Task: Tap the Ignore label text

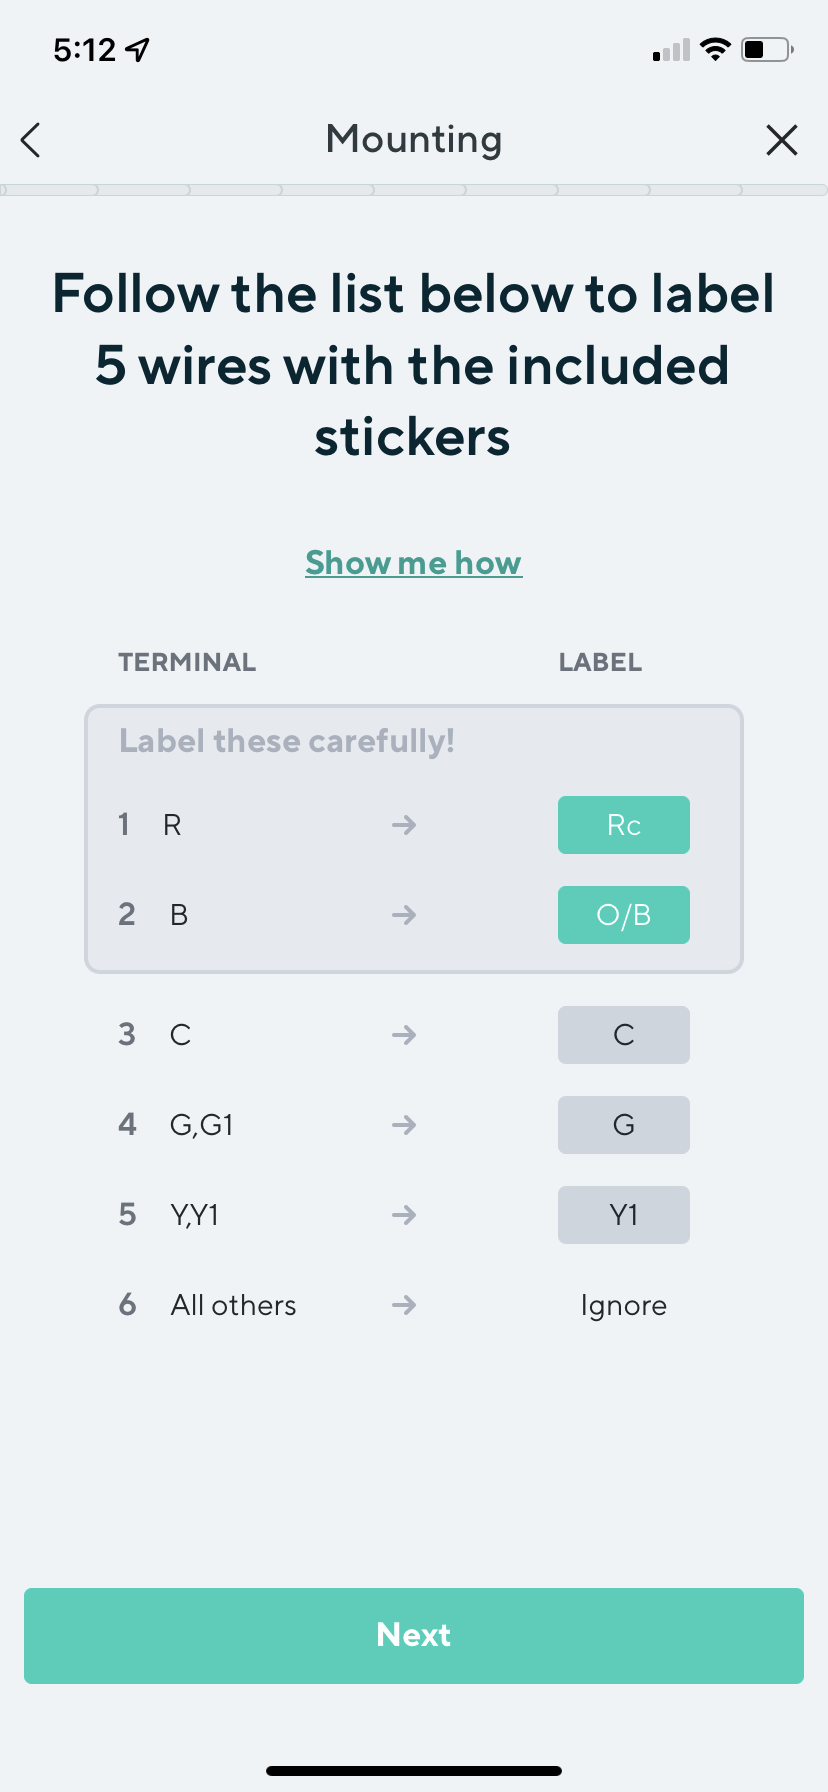Action: pos(623,1305)
